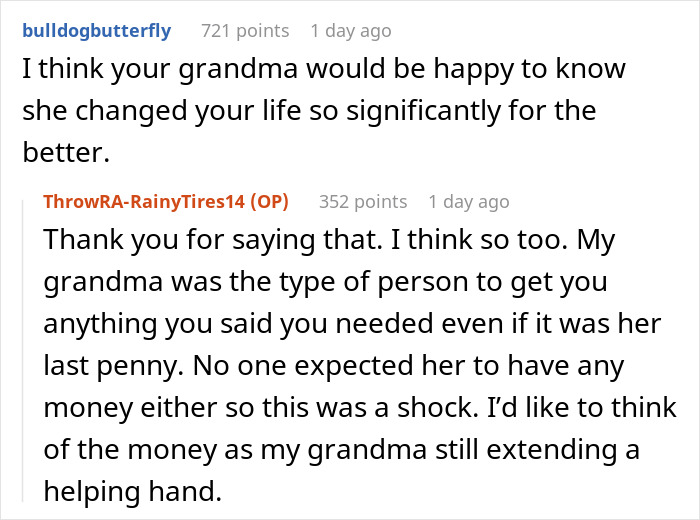Collapse the reply using the vertical thread line
700x520 pixels.
(23, 351)
